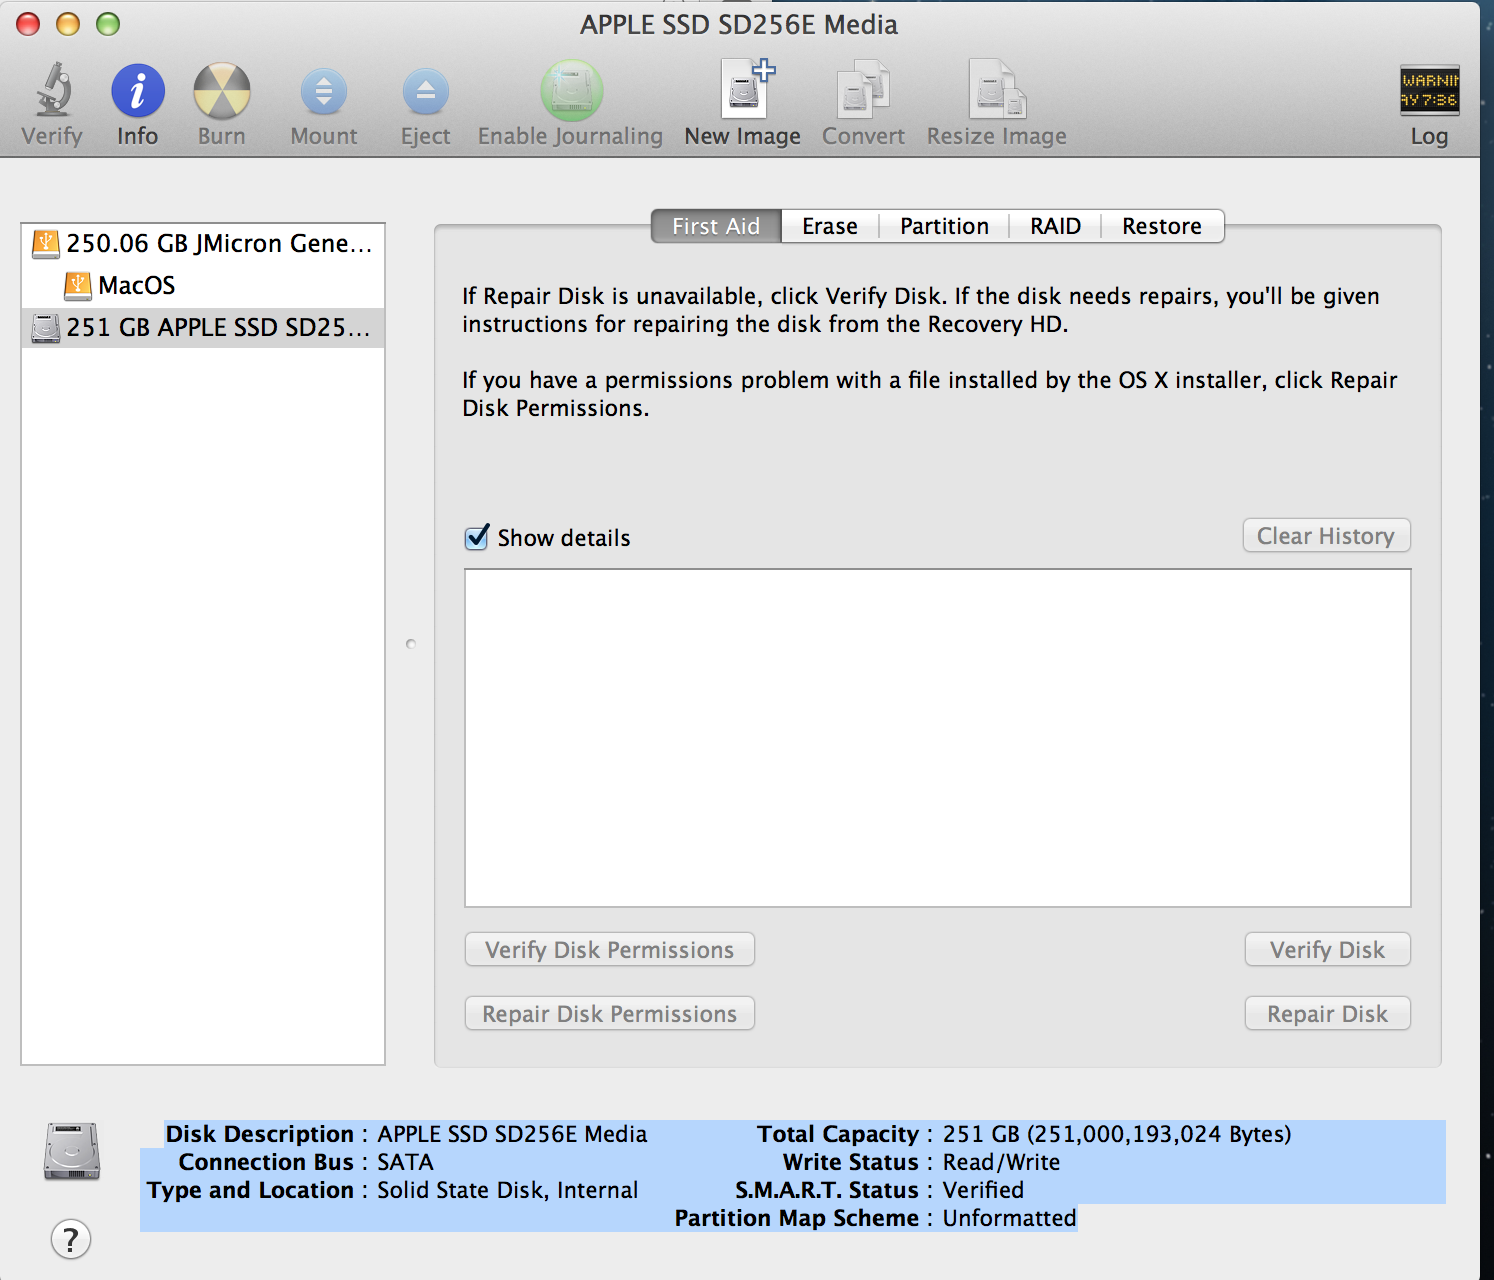
Task: Click the 'SATA' connection bus value
Action: tap(405, 1162)
